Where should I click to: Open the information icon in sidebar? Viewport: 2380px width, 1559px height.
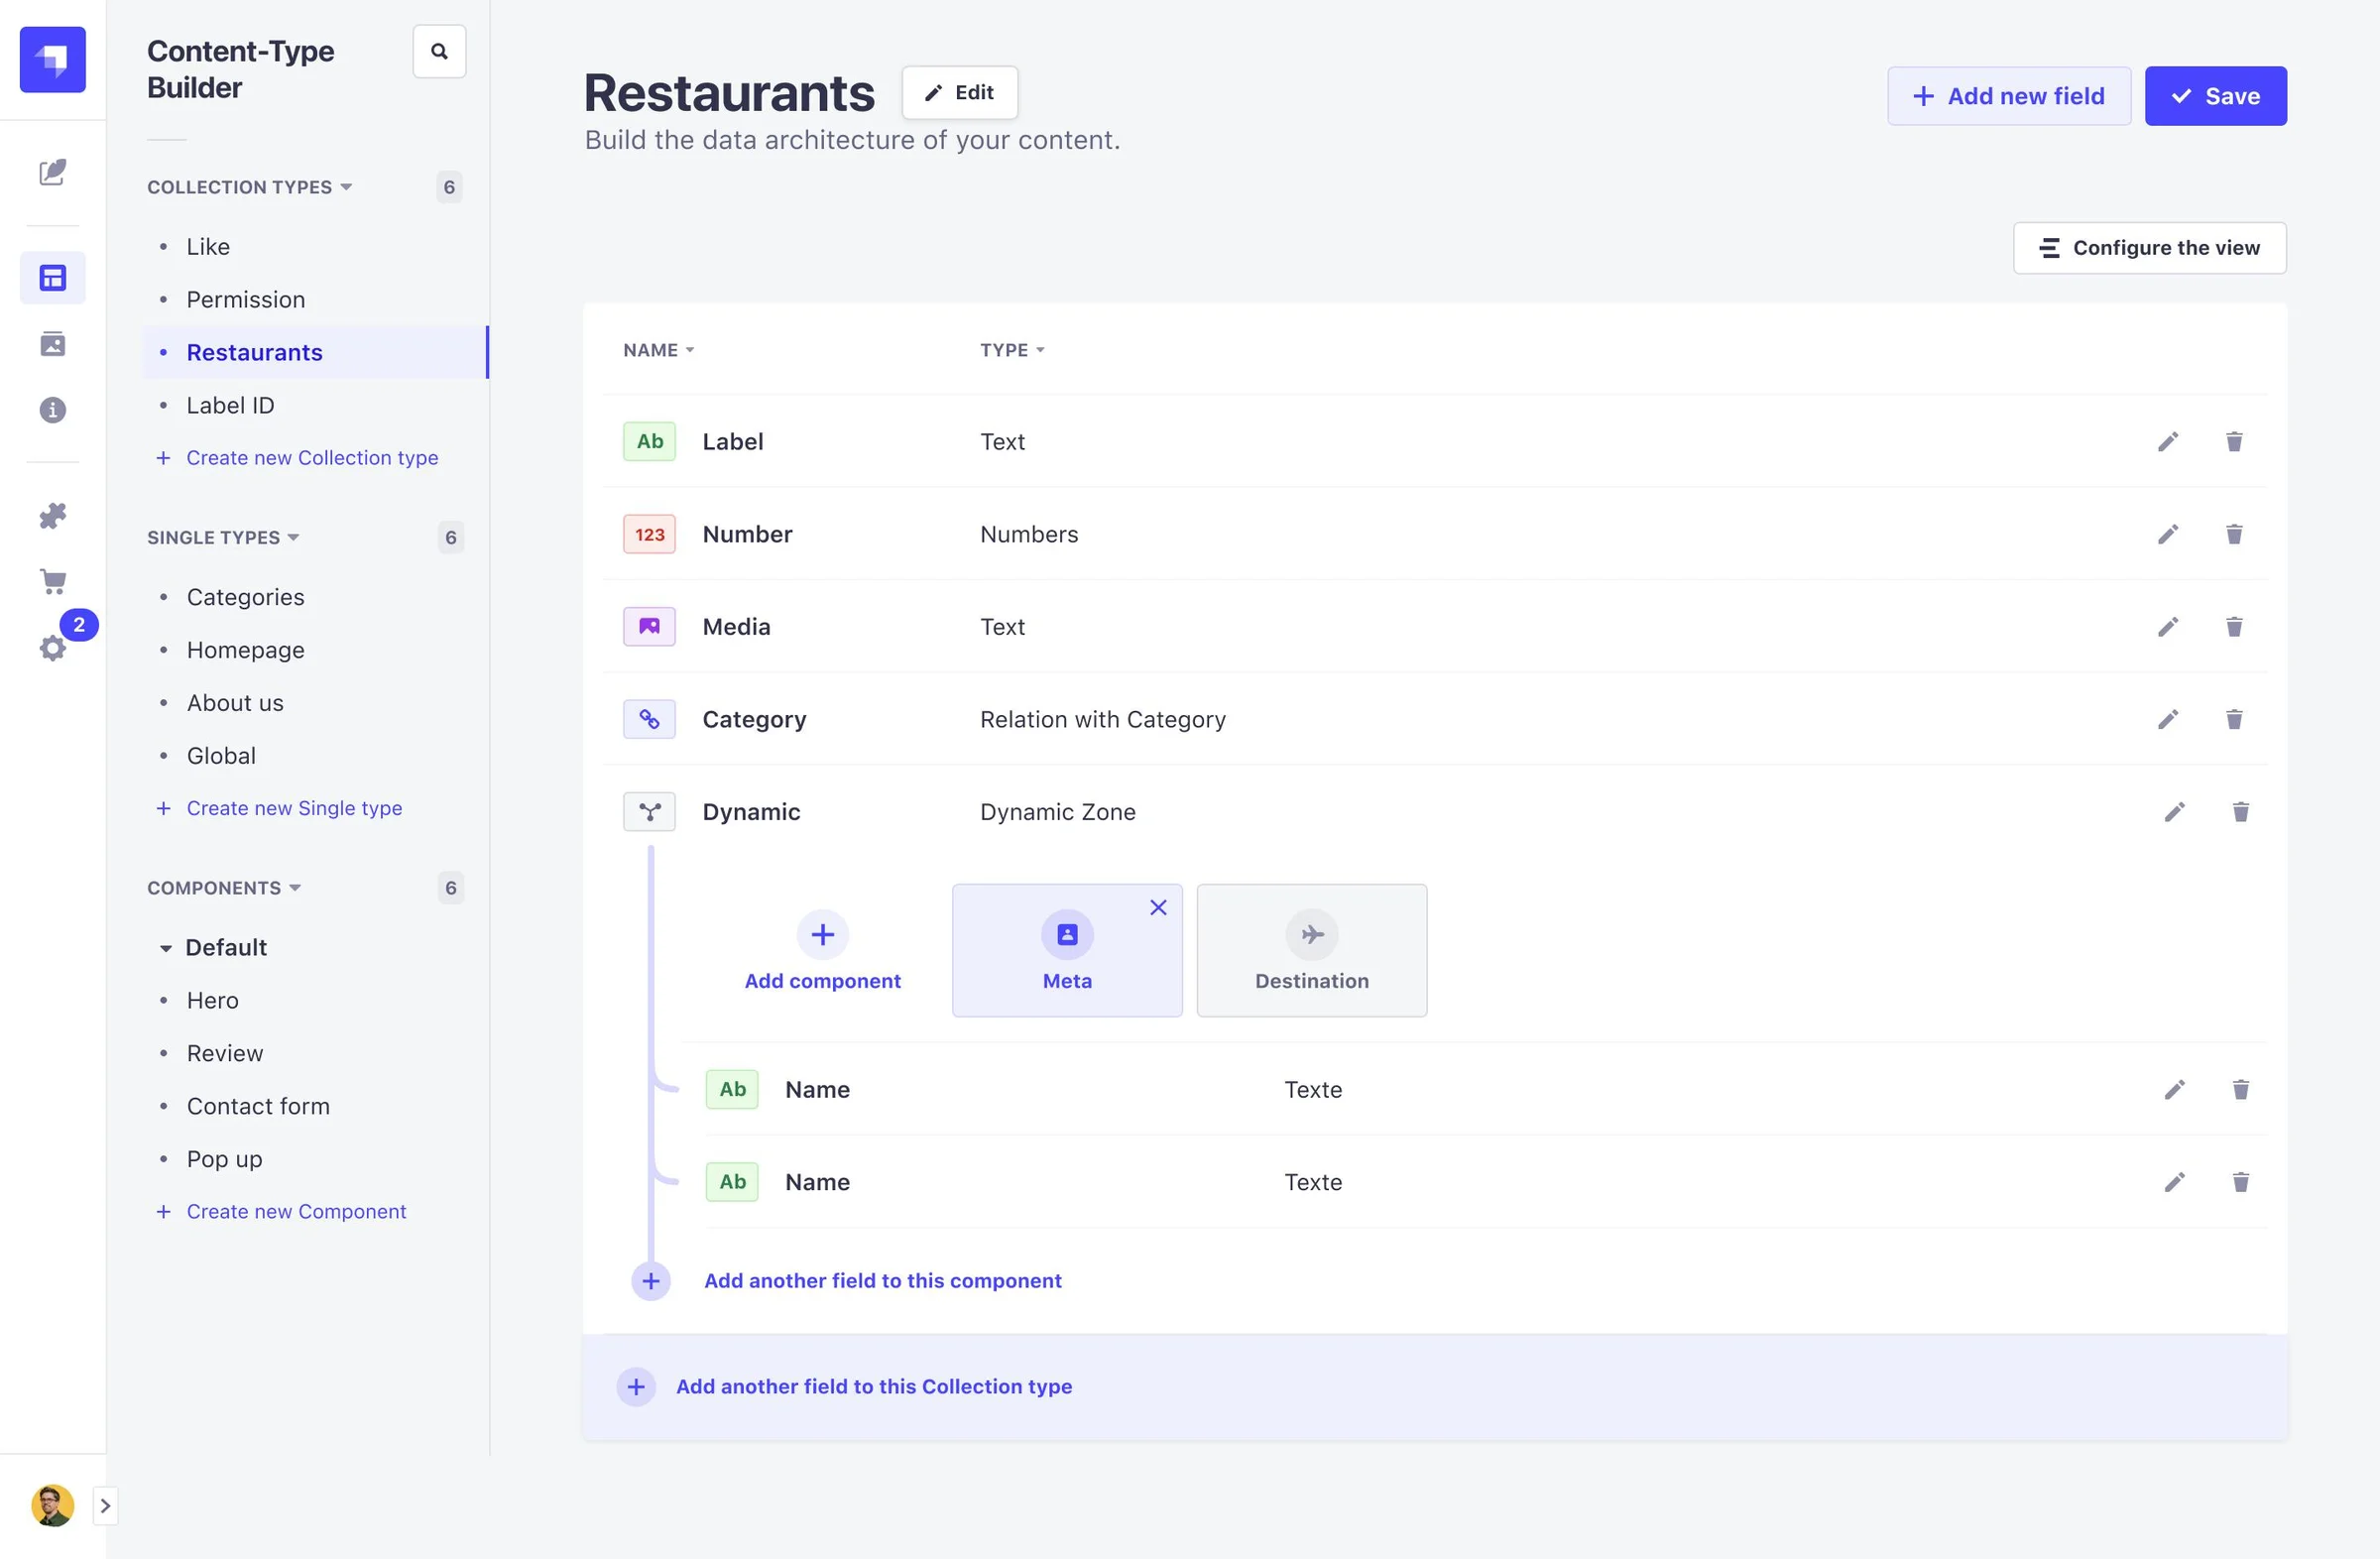pyautogui.click(x=53, y=410)
